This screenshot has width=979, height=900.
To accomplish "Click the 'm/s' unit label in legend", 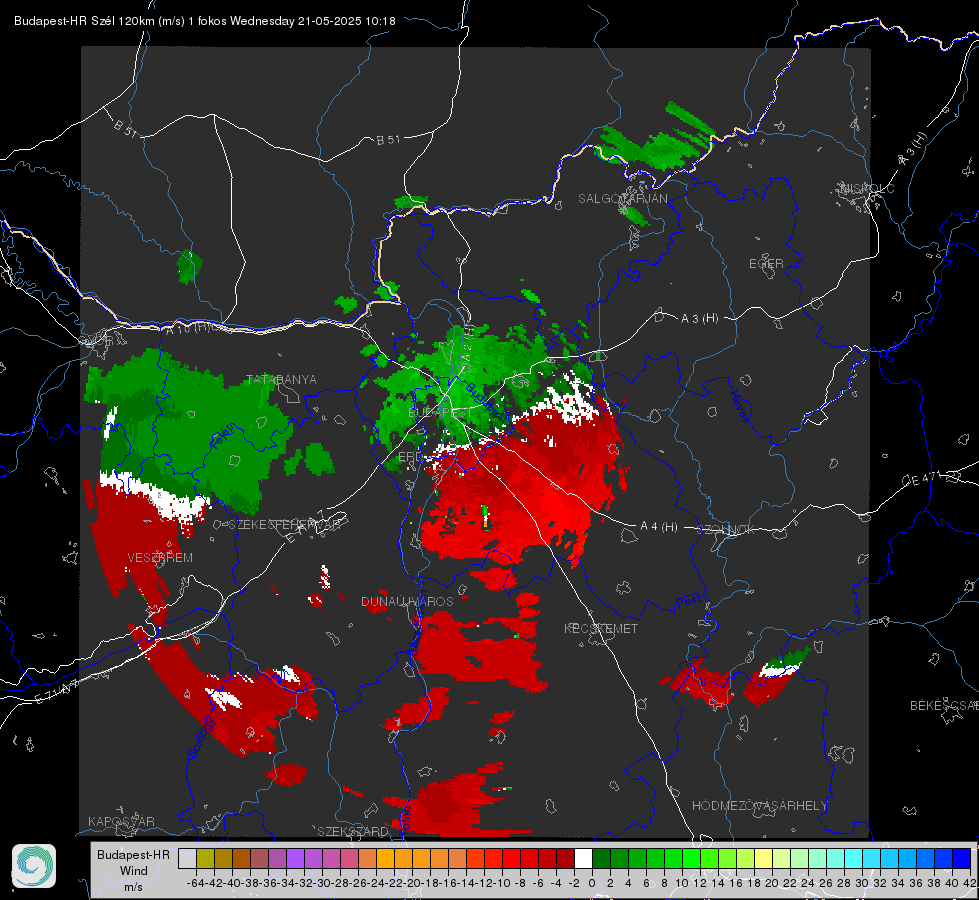I will pos(133,887).
